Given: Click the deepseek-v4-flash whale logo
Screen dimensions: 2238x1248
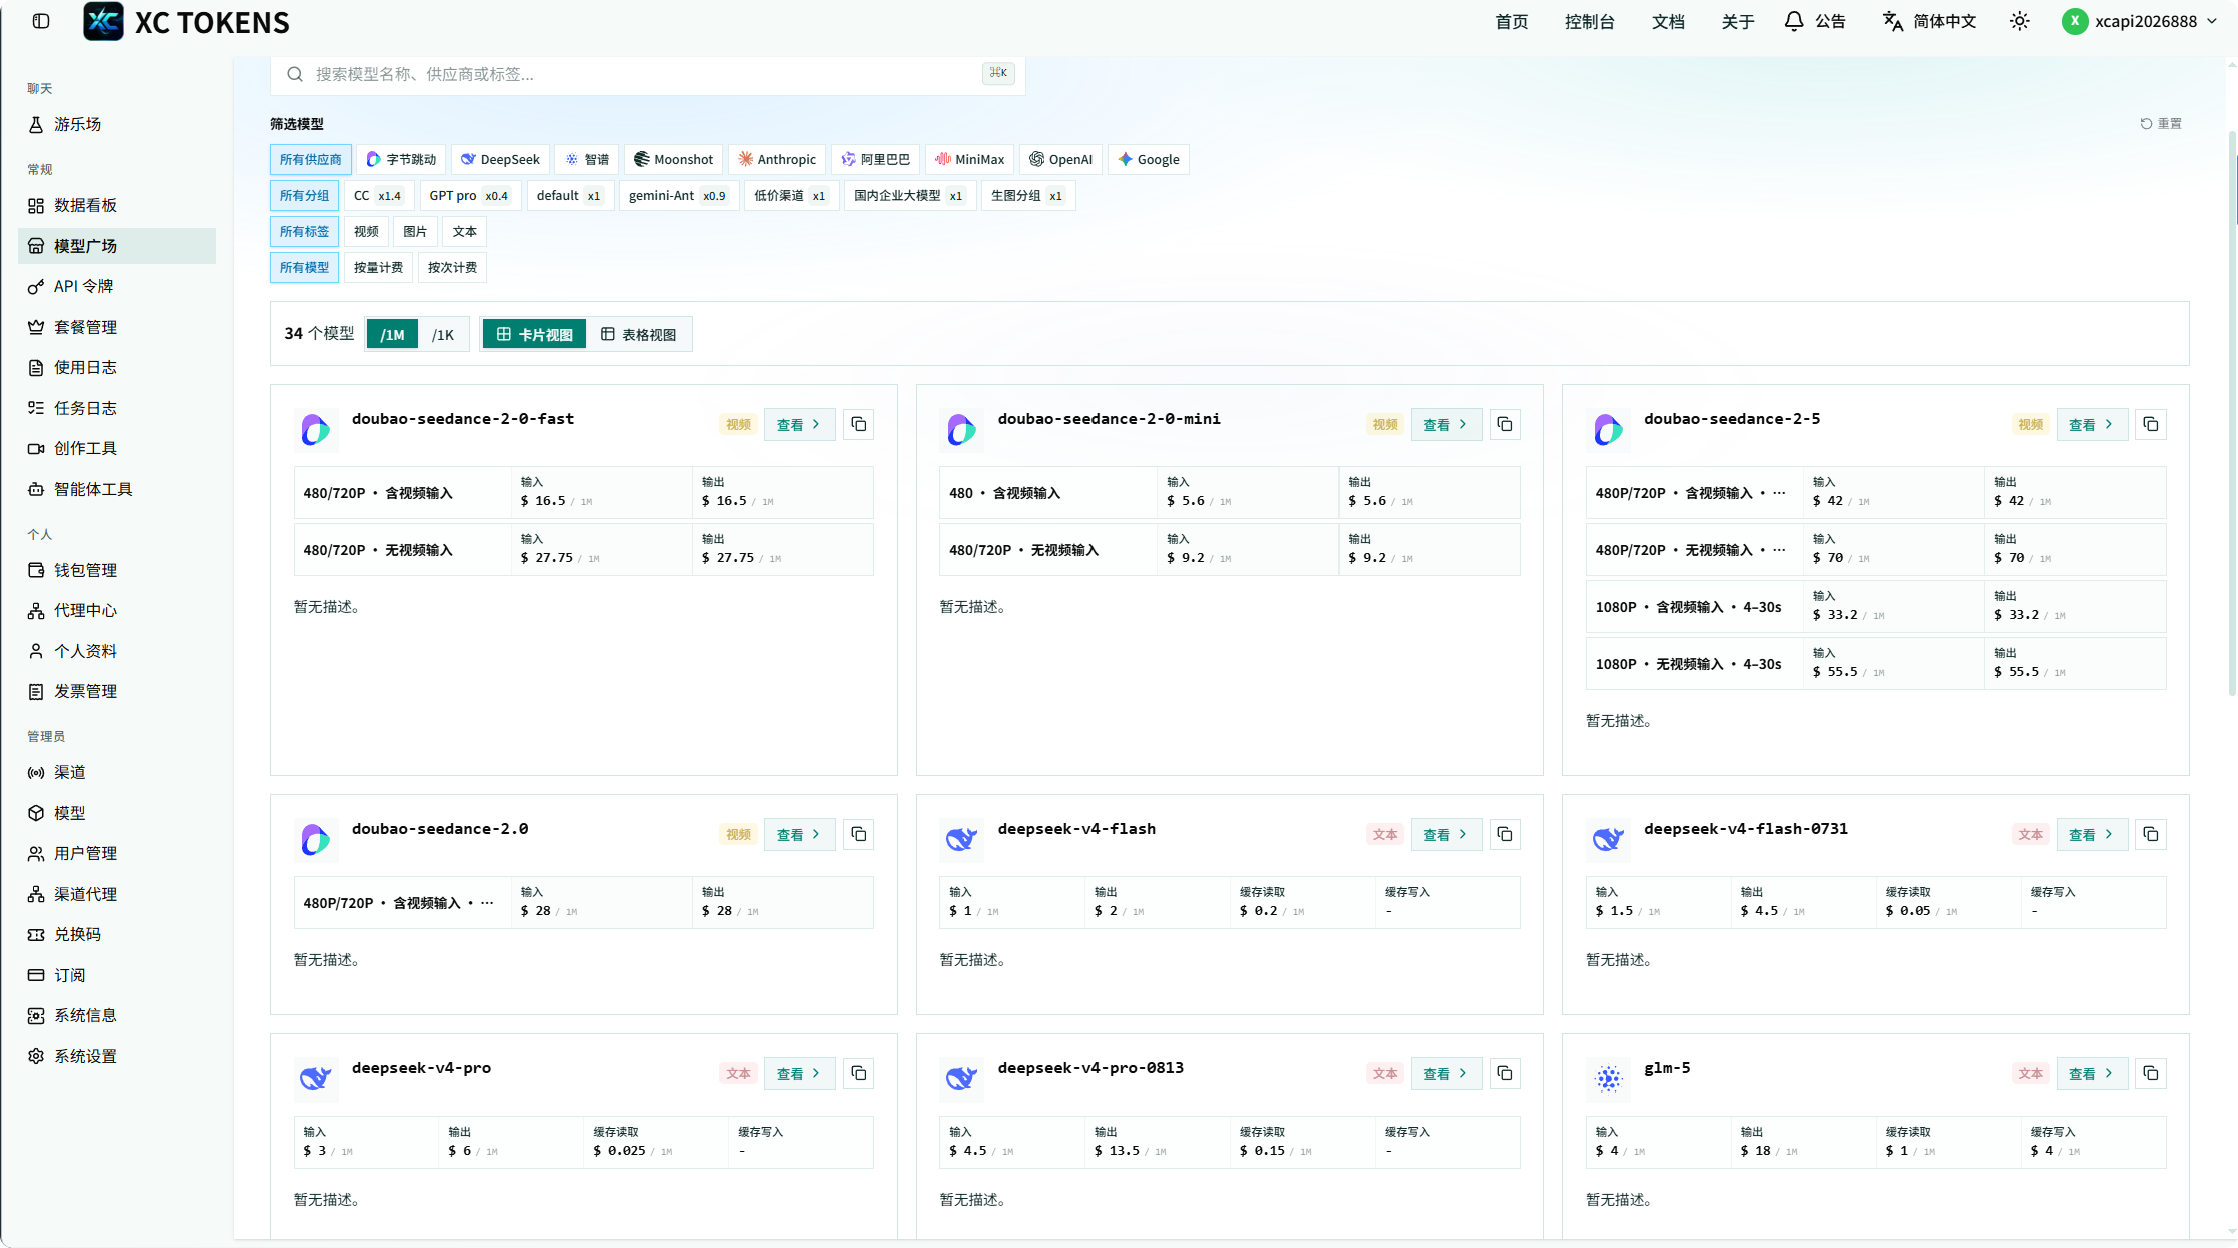Looking at the screenshot, I should click(x=961, y=839).
